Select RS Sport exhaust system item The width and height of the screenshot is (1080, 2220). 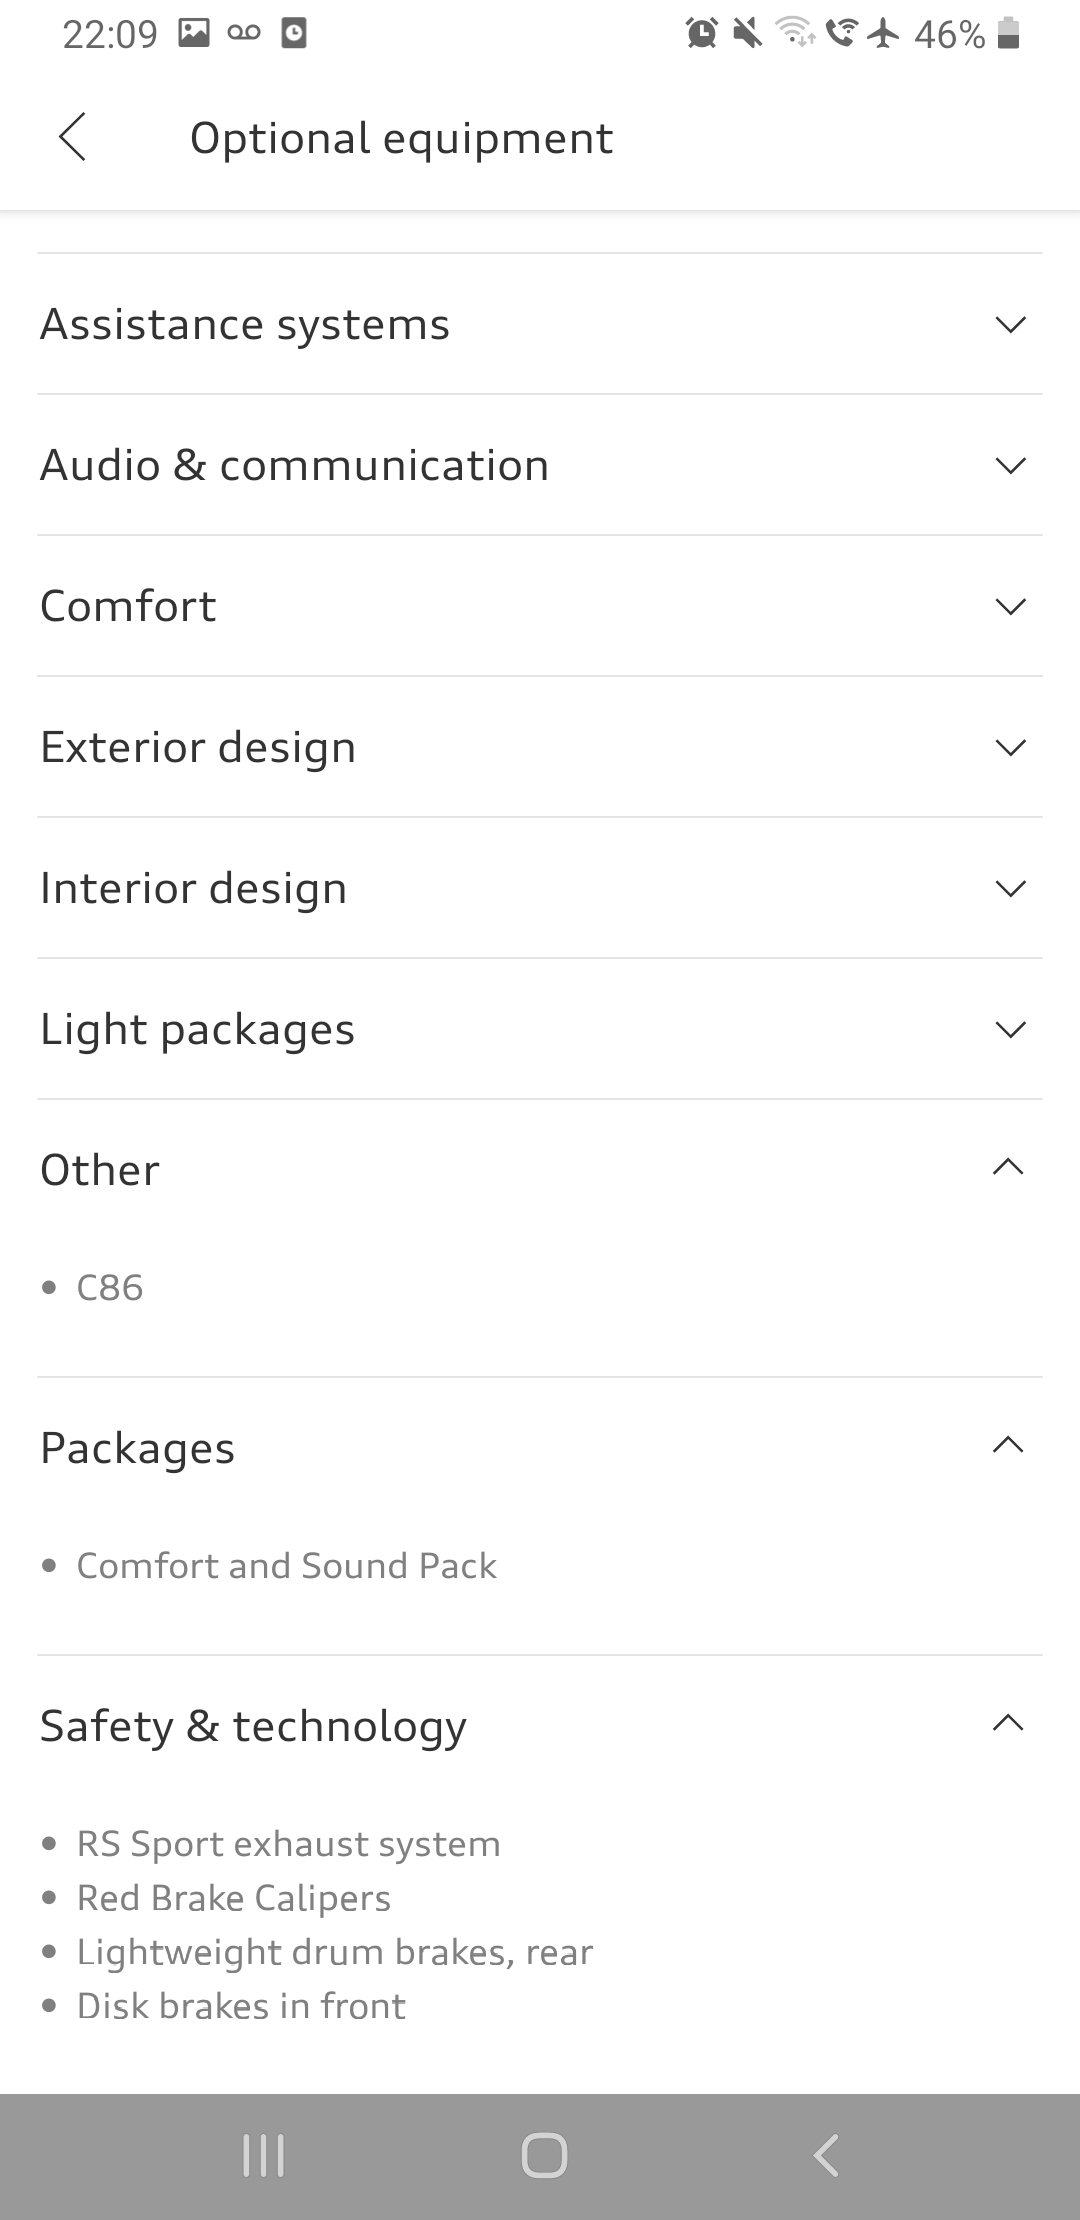coord(288,1844)
